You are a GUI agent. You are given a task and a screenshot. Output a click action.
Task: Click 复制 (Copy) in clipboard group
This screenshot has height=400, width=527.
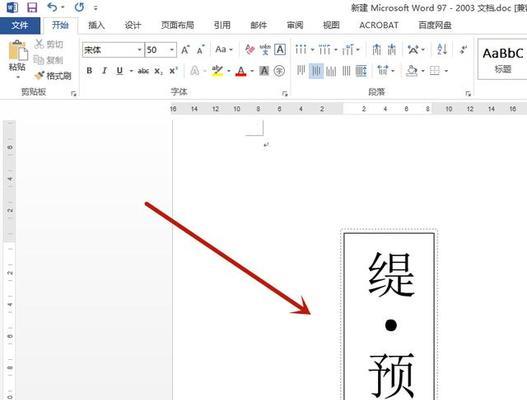pos(49,60)
